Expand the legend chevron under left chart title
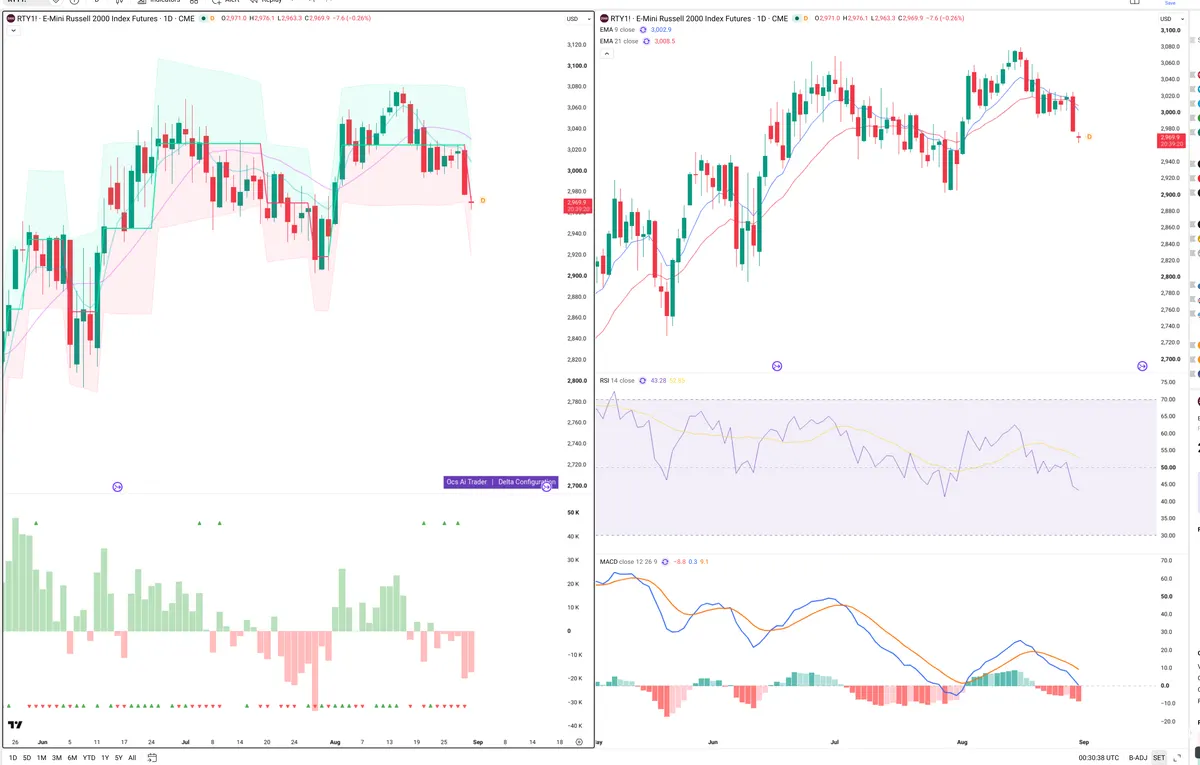Image resolution: width=1200 pixels, height=765 pixels. [x=12, y=31]
